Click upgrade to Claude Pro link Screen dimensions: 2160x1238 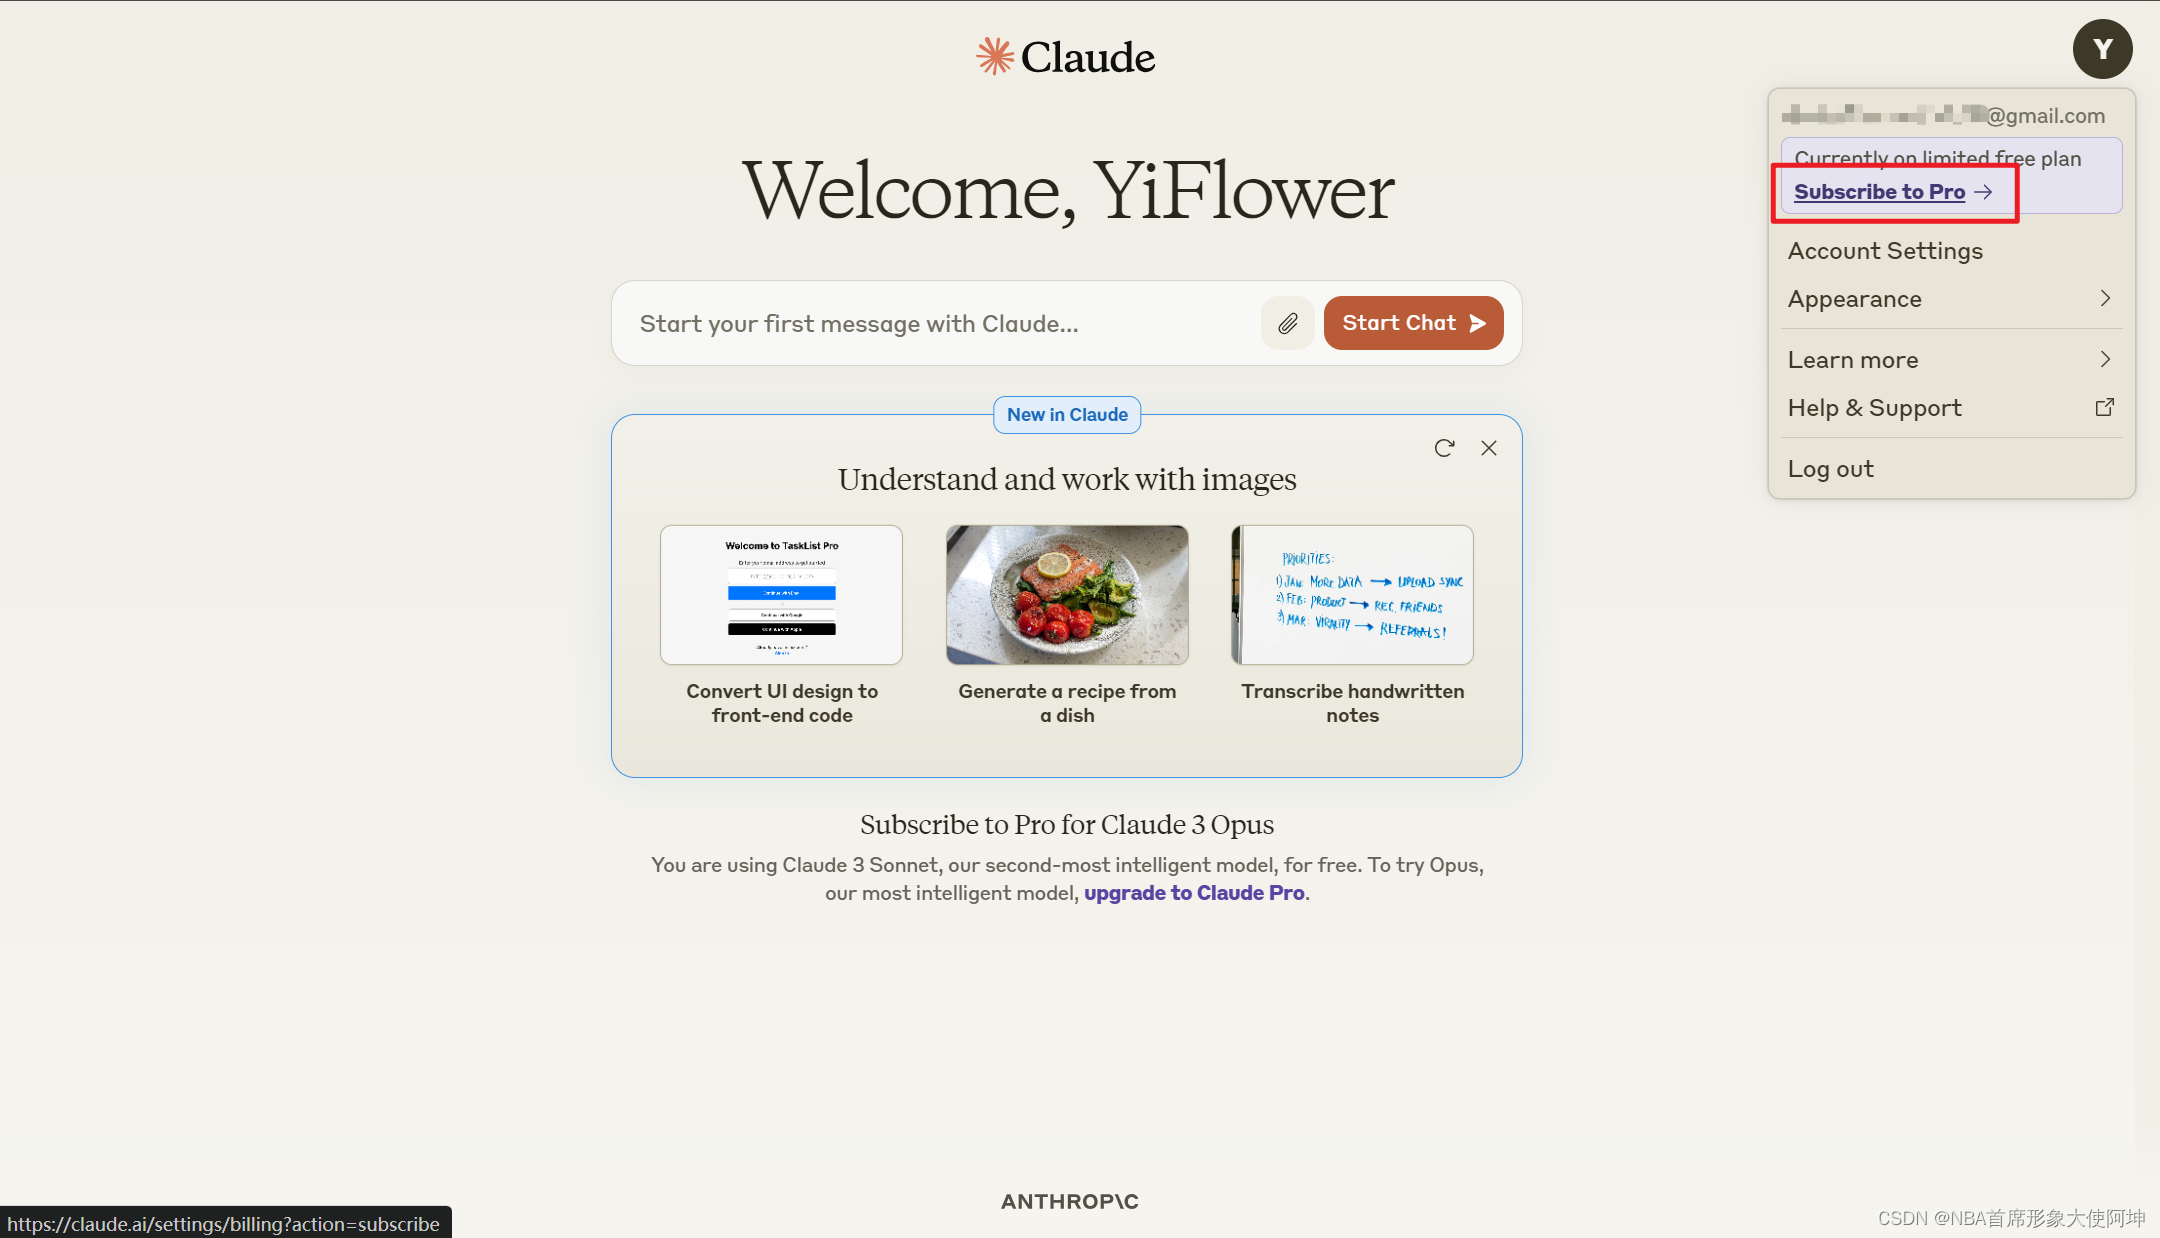coord(1193,893)
